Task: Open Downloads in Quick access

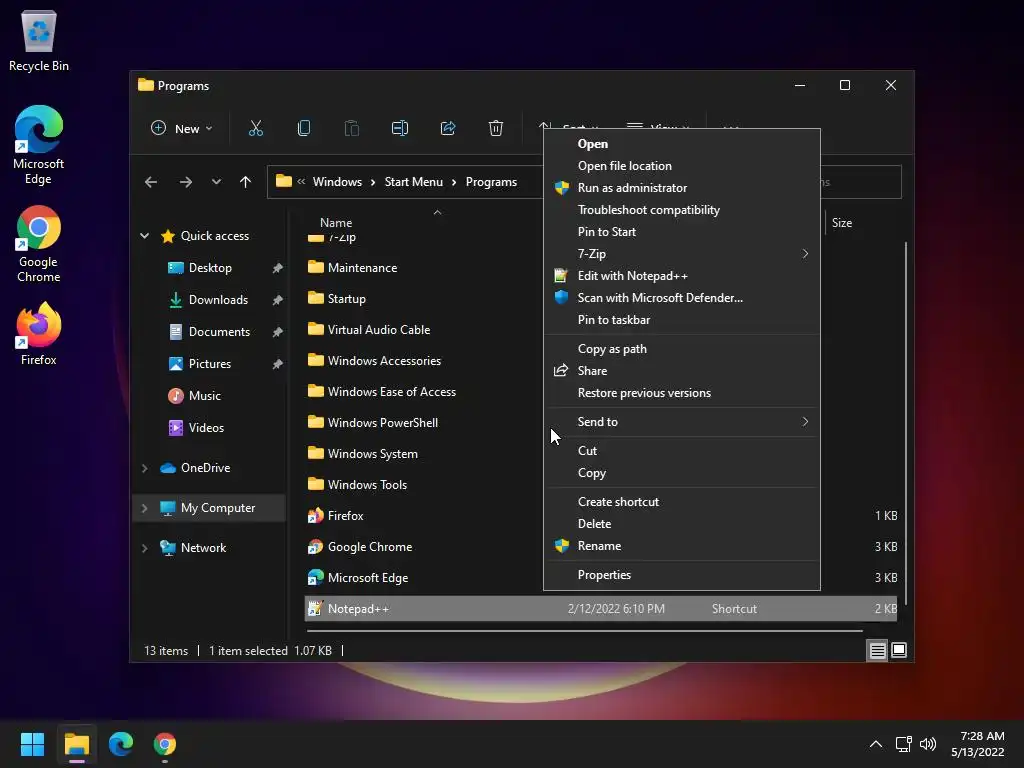Action: tap(218, 300)
